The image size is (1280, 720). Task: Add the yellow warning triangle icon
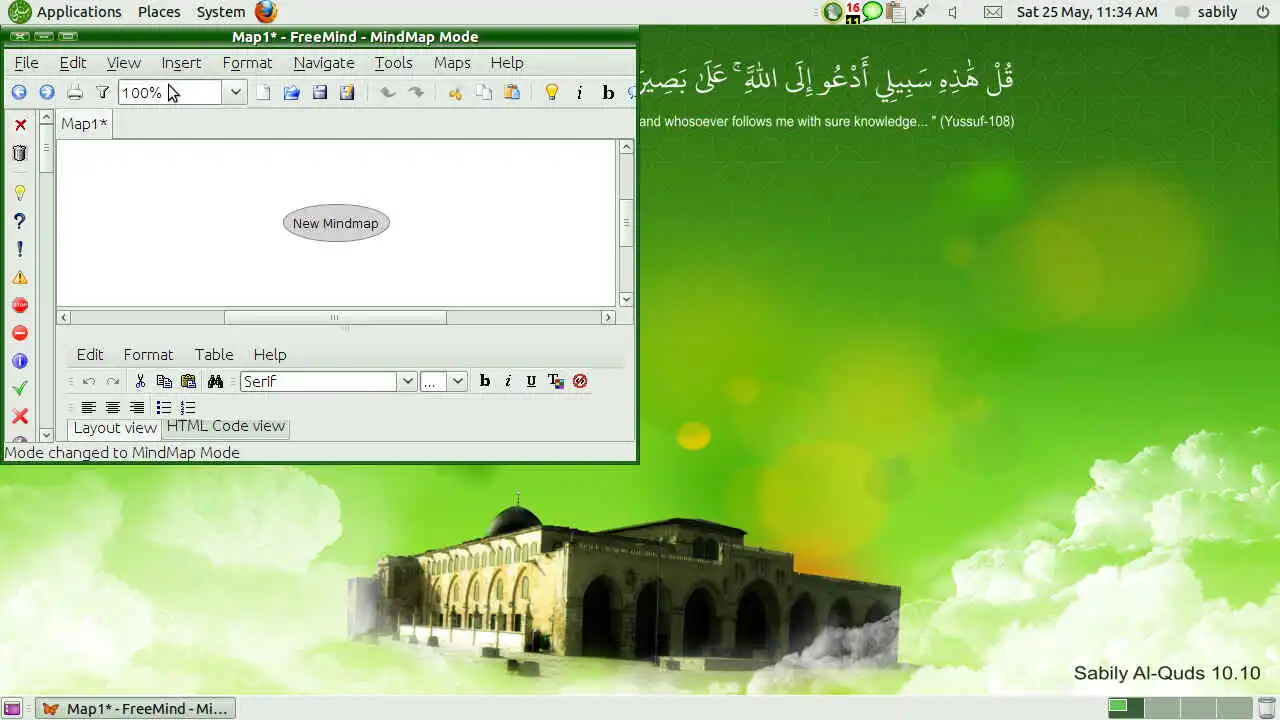20,277
